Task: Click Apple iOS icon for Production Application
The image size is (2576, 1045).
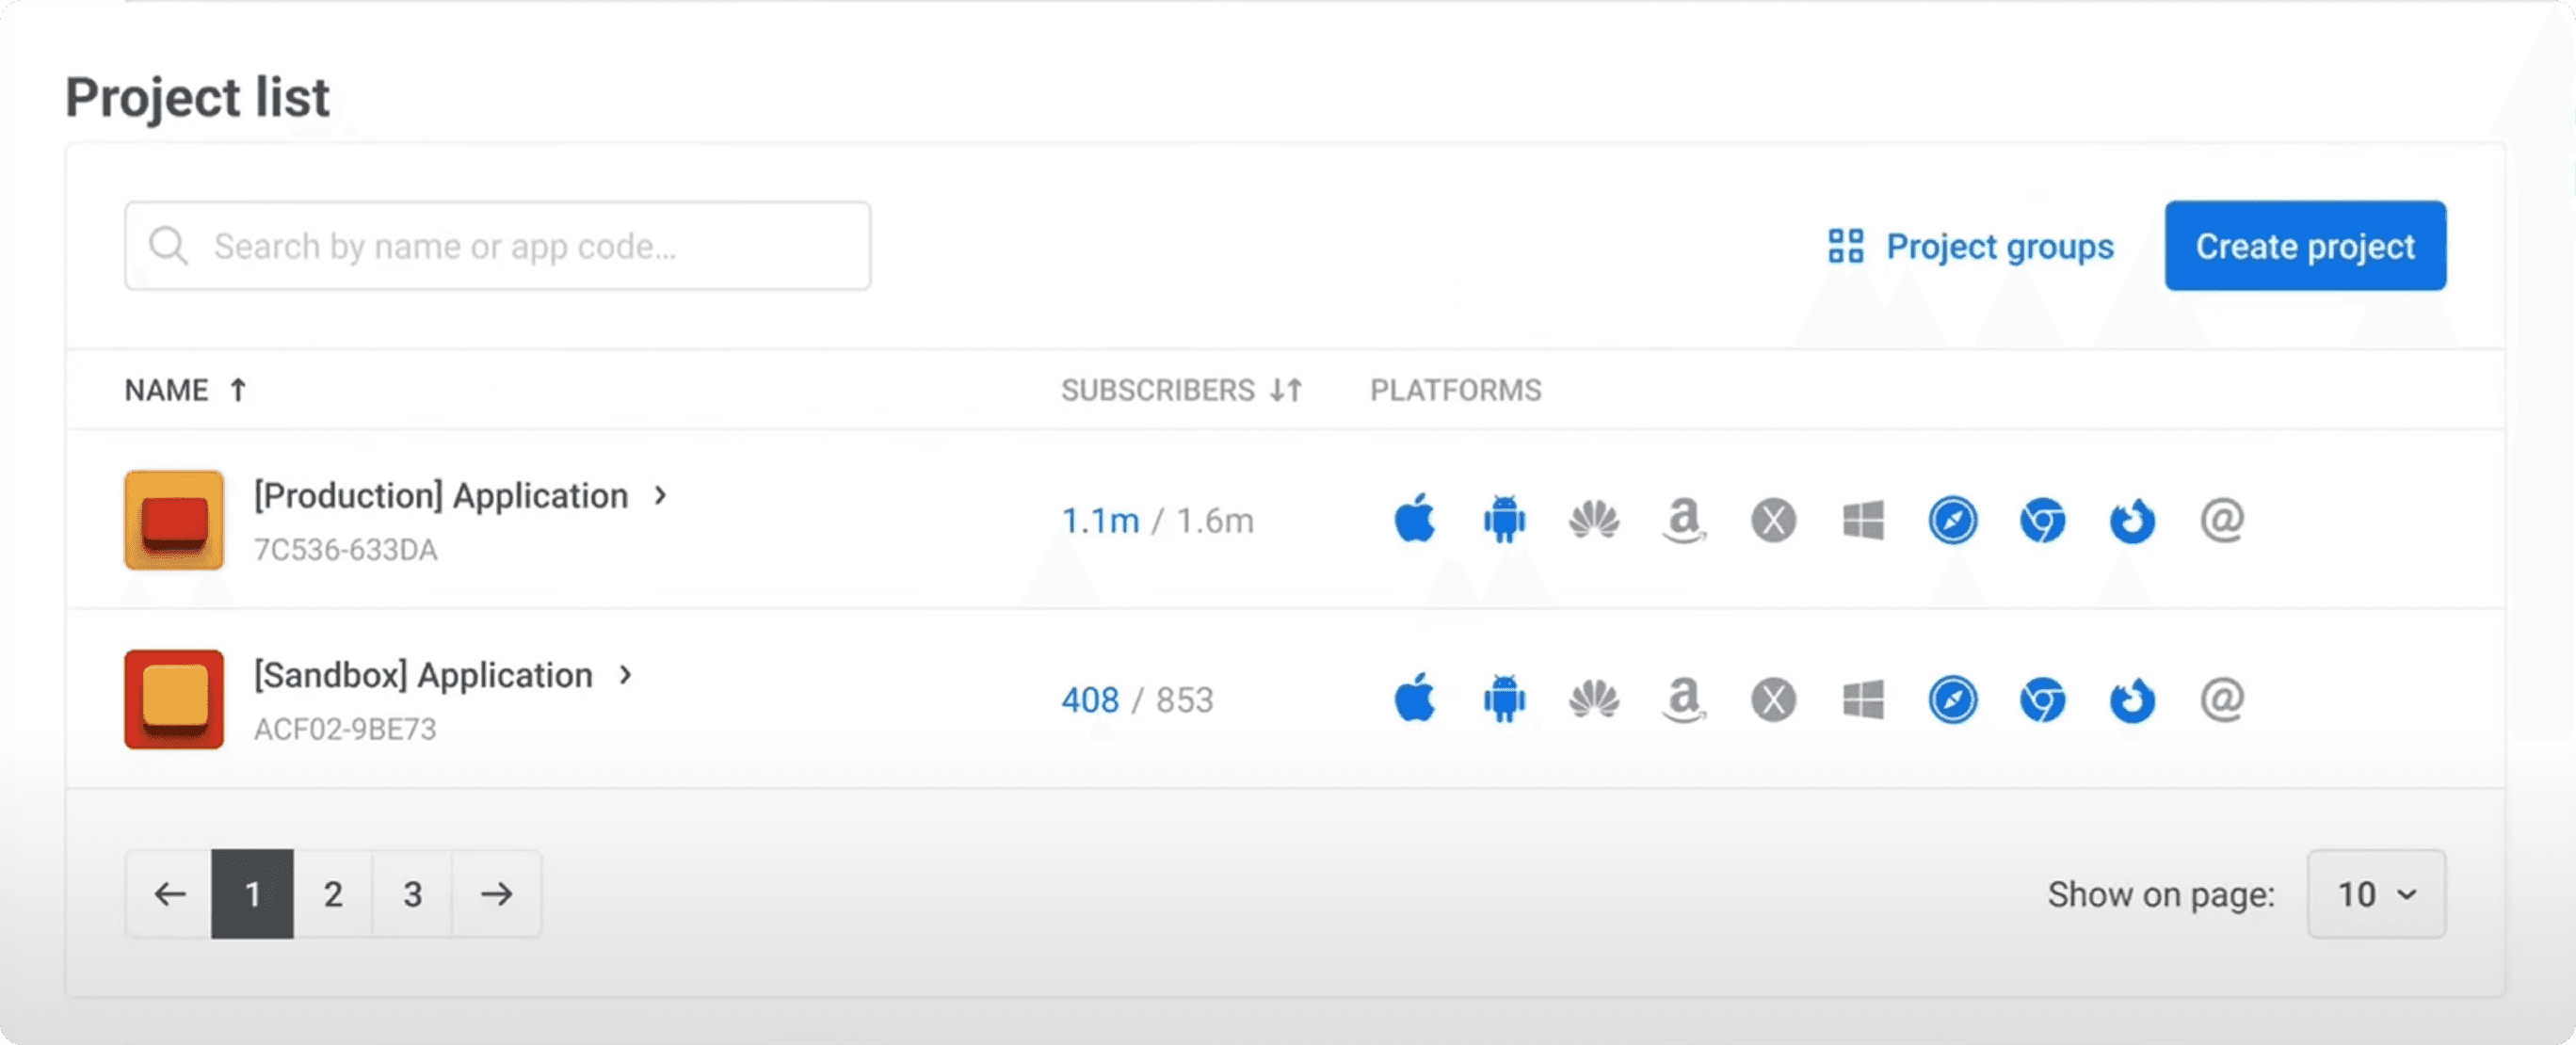Action: click(x=1414, y=520)
